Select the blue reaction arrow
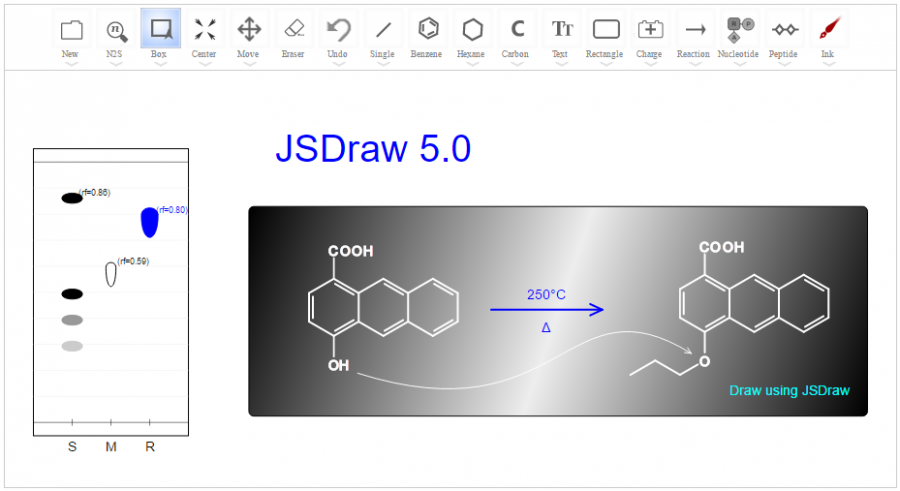Viewport: 900px width, 491px height. 546,310
